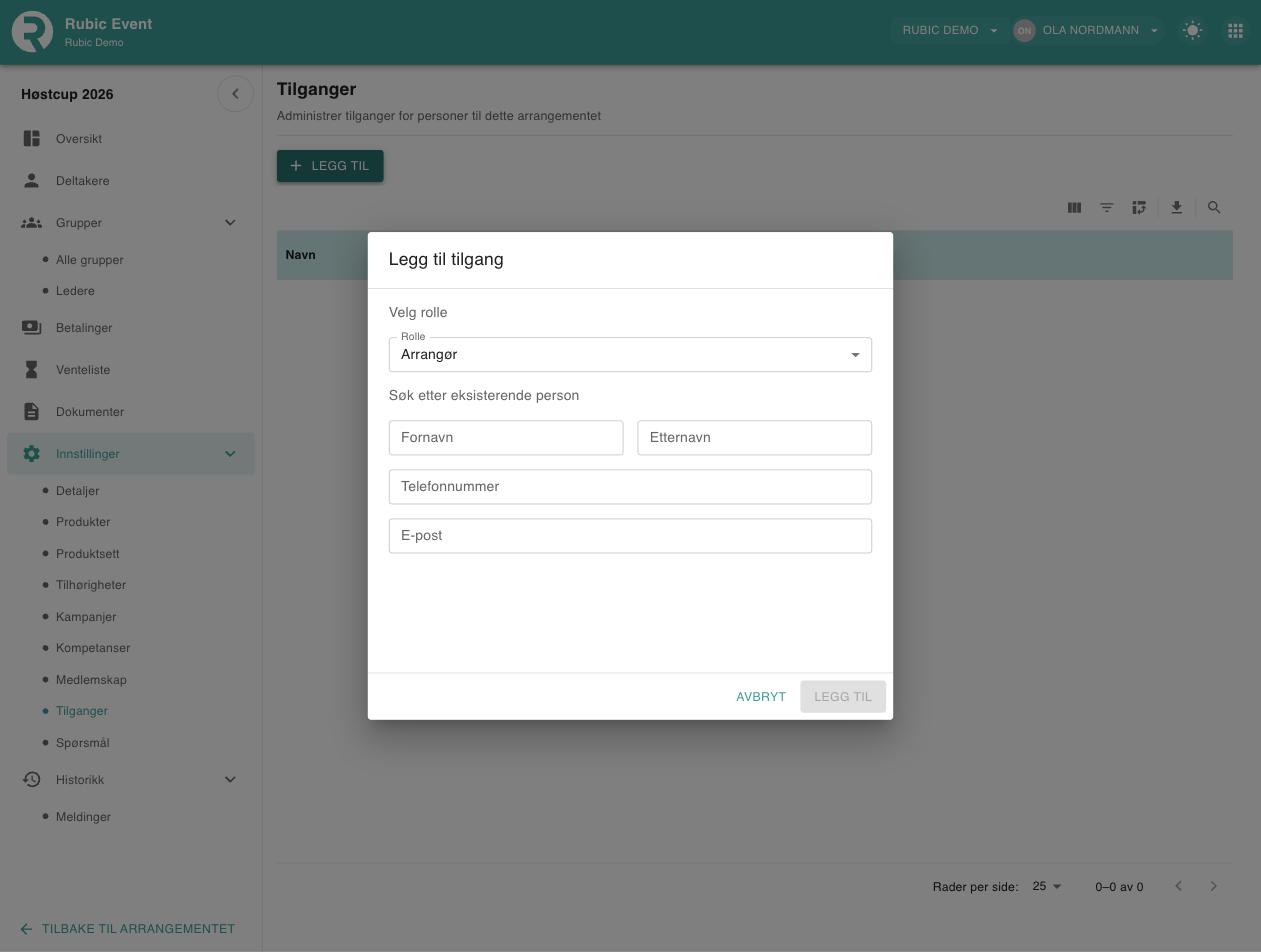The width and height of the screenshot is (1261, 952).
Task: Expand the Historikk section chevron
Action: [230, 780]
